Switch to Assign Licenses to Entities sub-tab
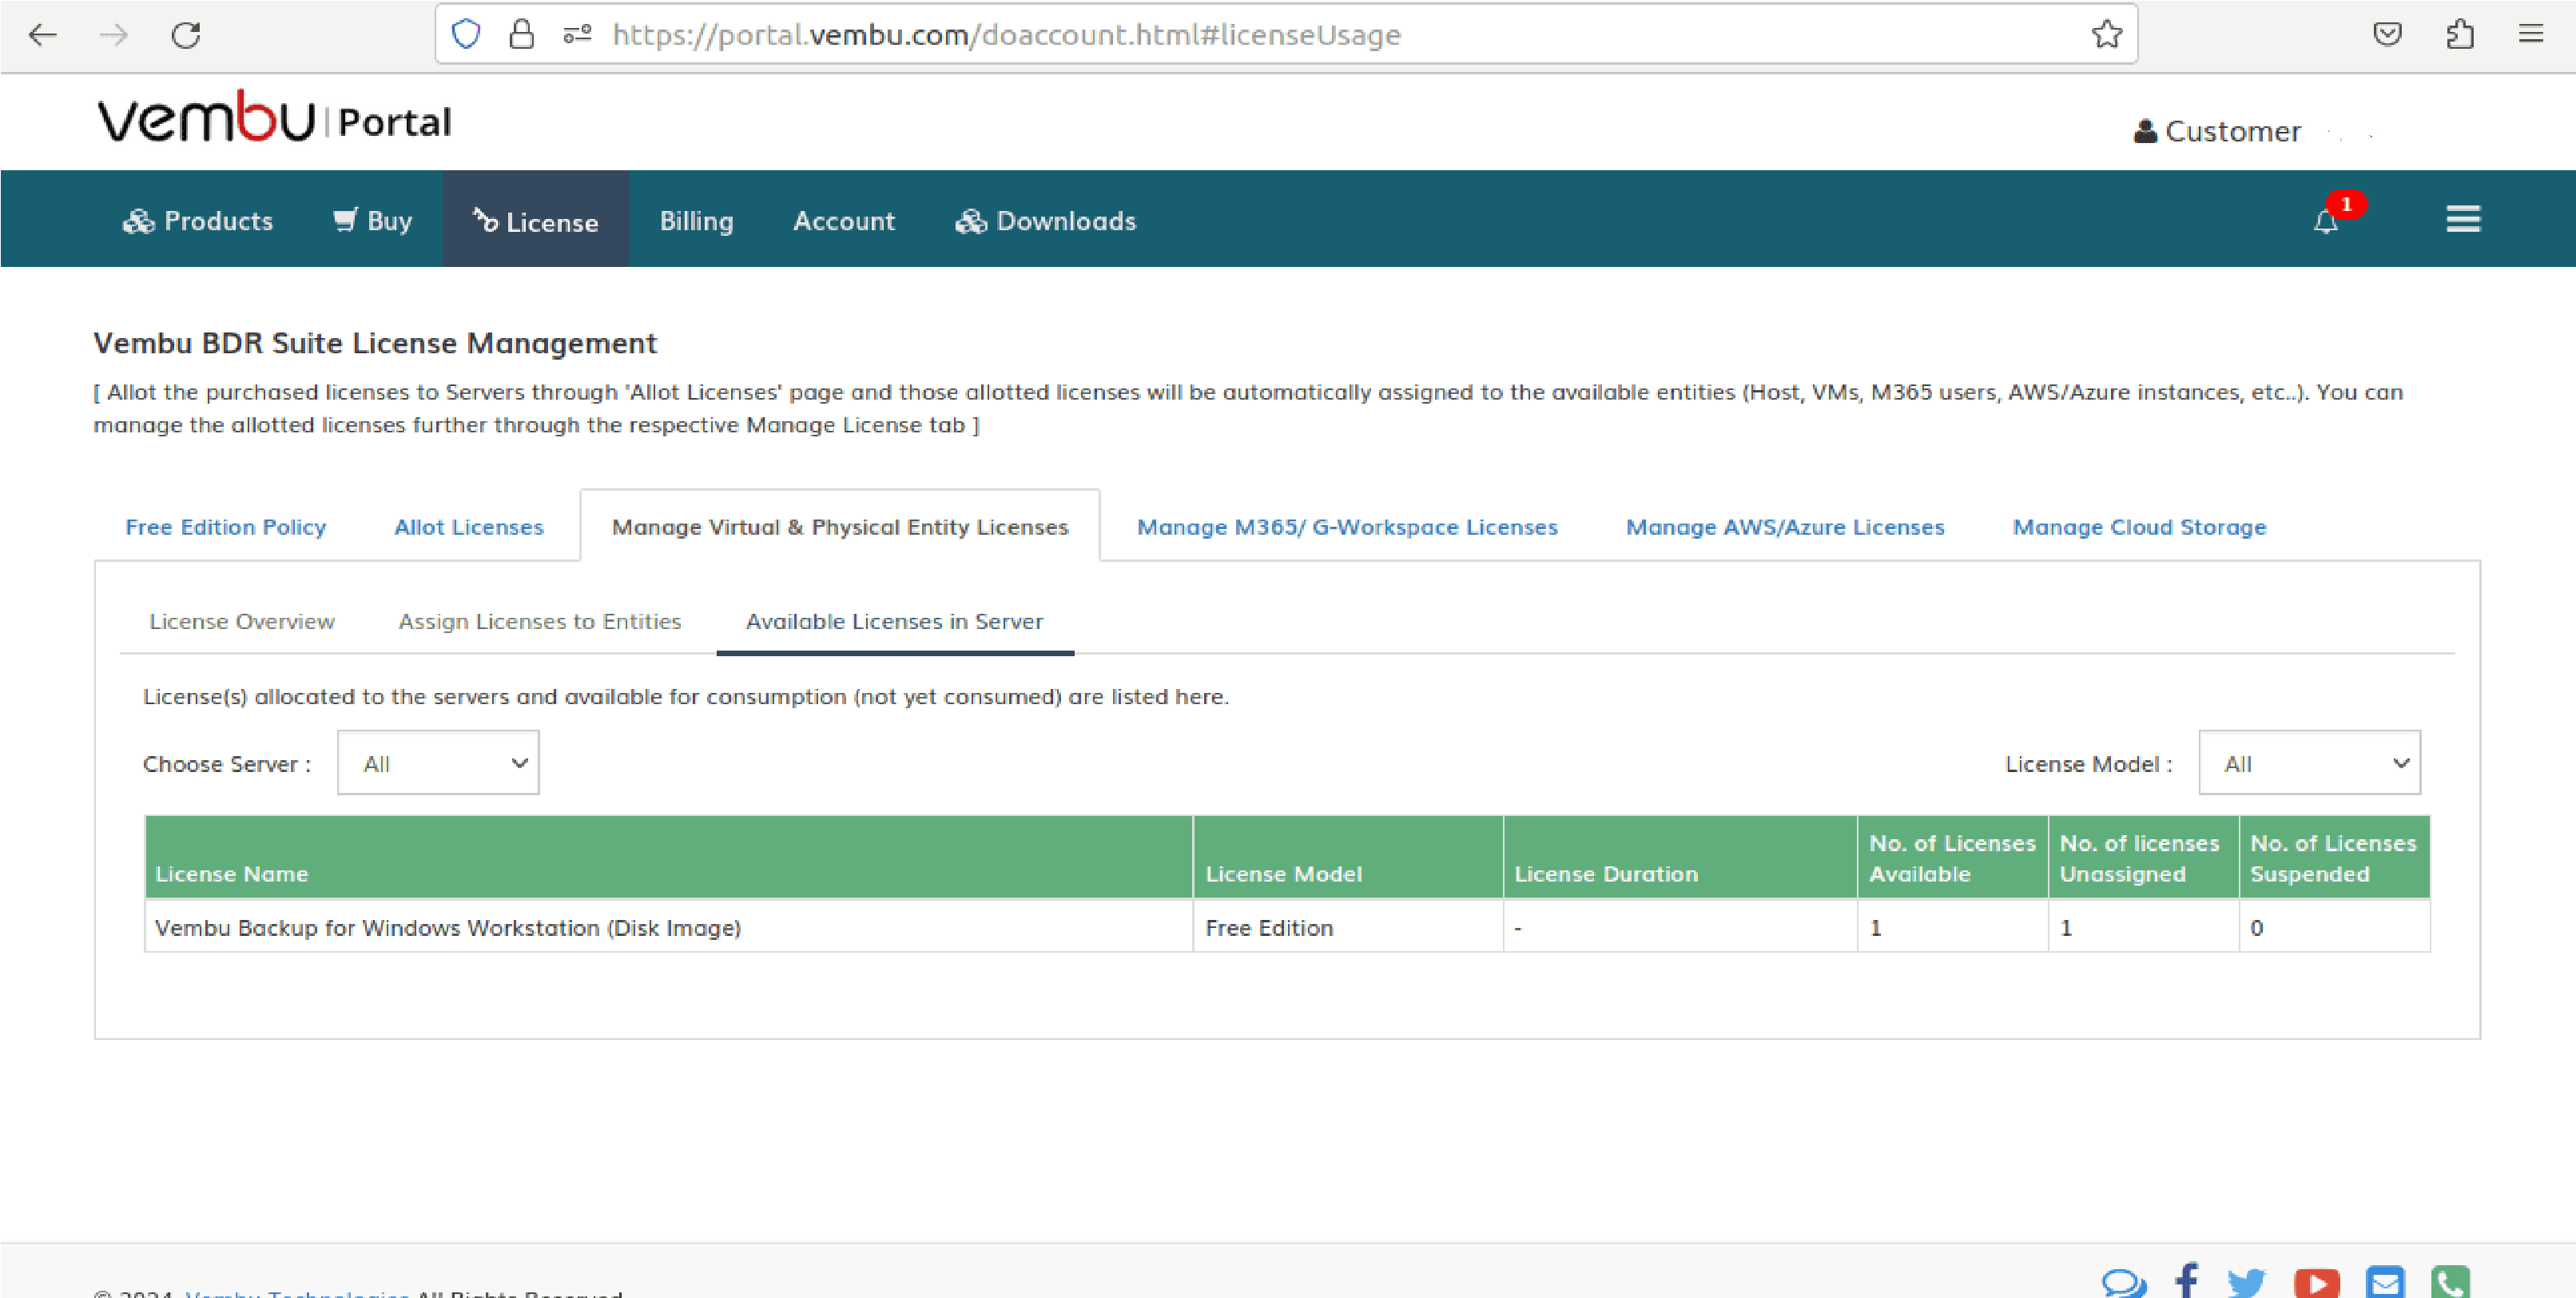 [x=540, y=621]
